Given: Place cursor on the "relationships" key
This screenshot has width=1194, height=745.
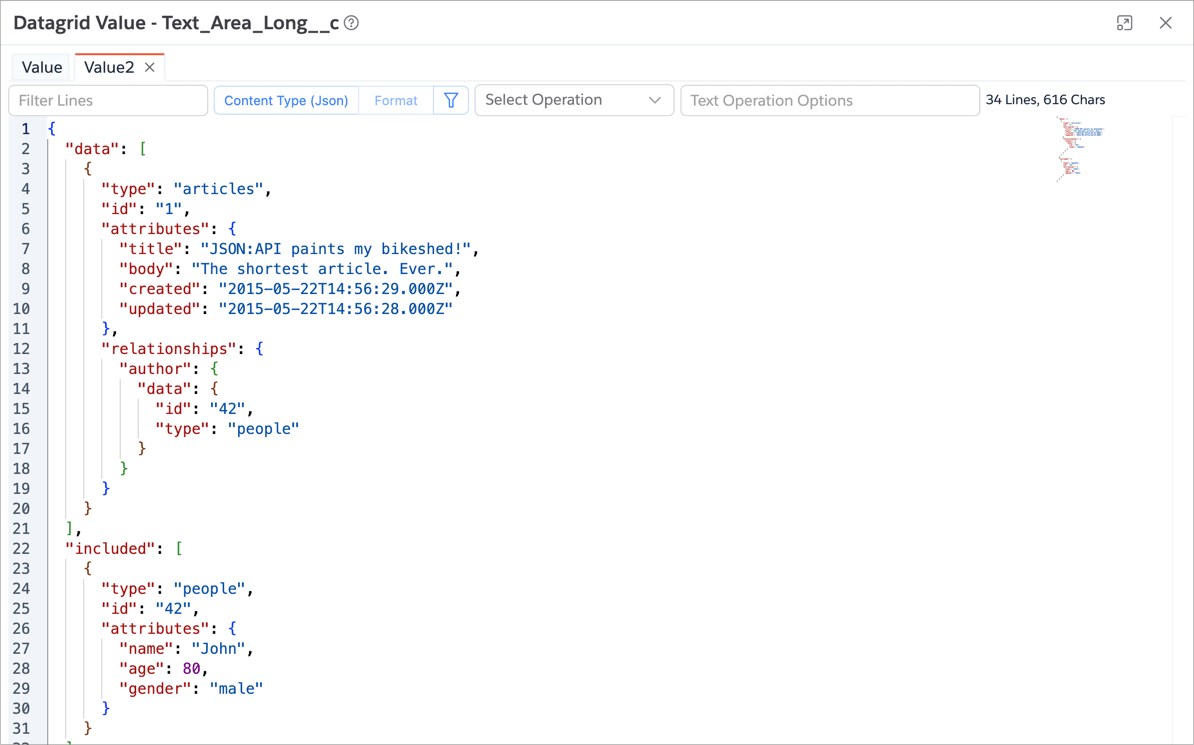Looking at the screenshot, I should (168, 349).
